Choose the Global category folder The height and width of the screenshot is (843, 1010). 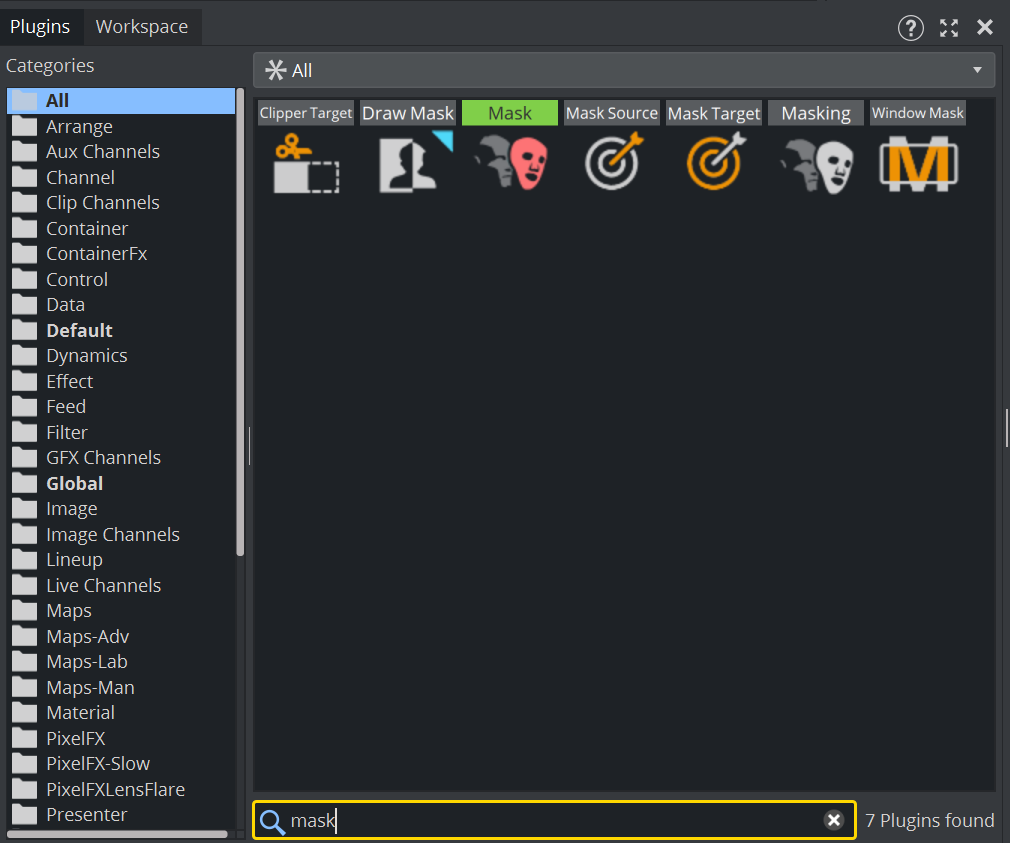click(74, 483)
